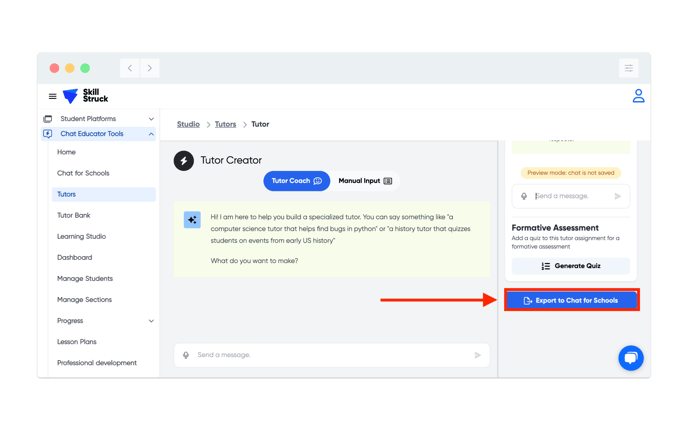Click the Student Platforms monitor icon

(x=48, y=119)
